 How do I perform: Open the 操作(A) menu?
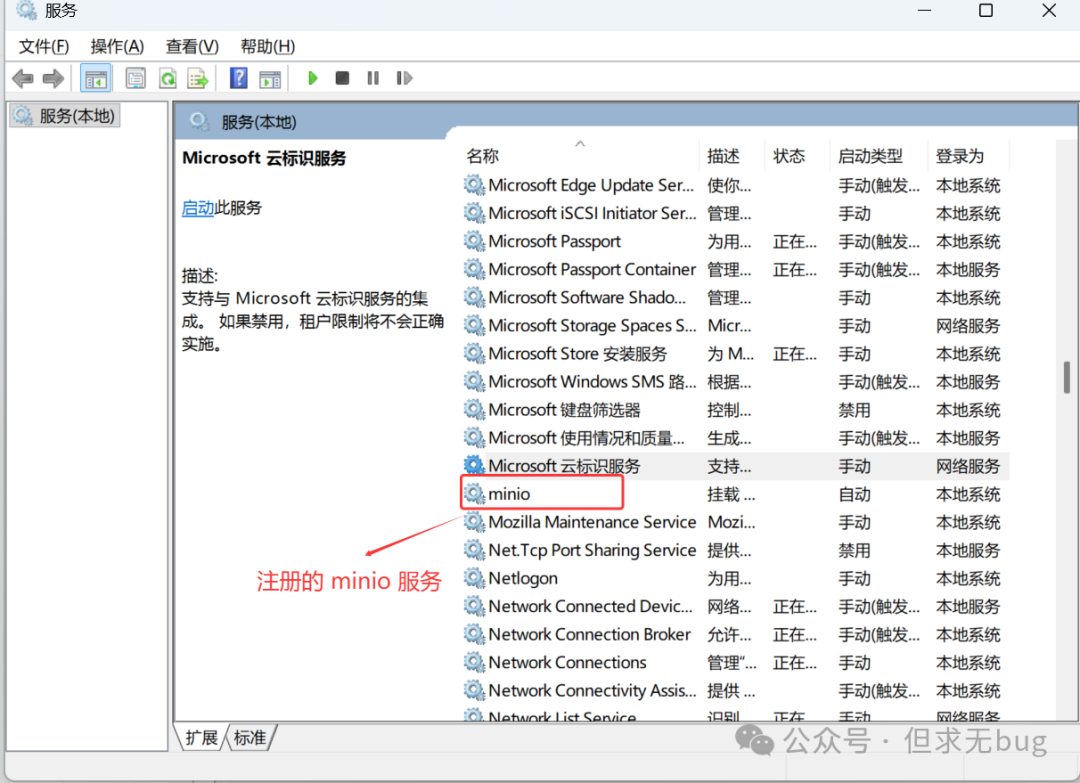pos(117,46)
